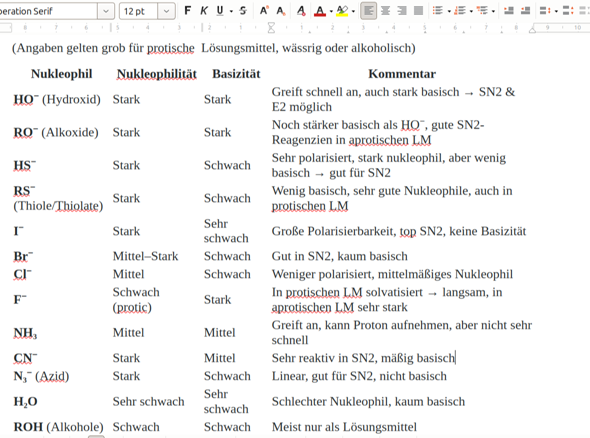Click the RS⁻ (Thiole/Thiolate) cell
Screen dimensions: 590x438
[x=58, y=198]
